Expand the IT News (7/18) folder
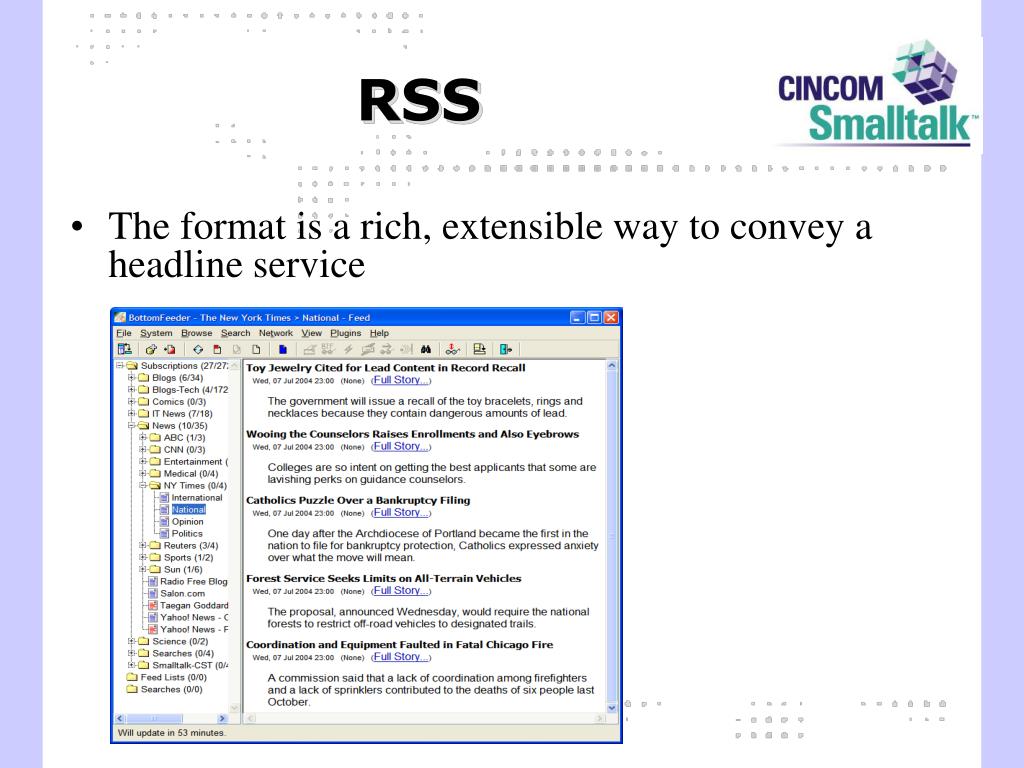This screenshot has height=768, width=1024. [x=131, y=413]
